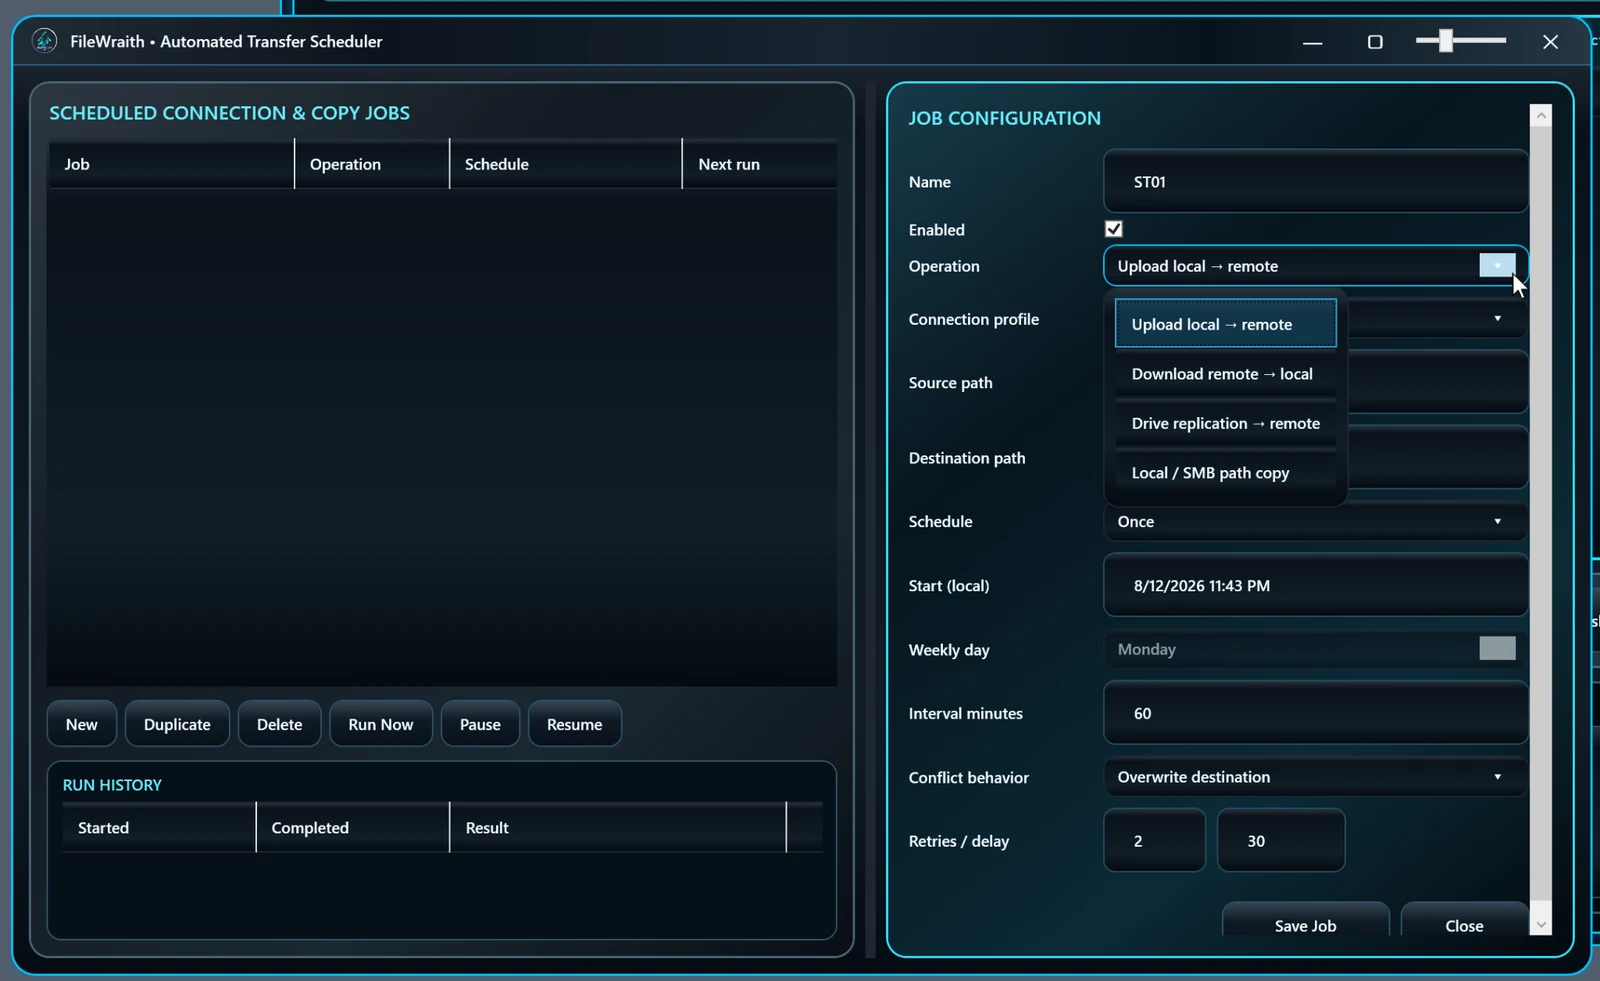Click the retry delay field showing 30
Image resolution: width=1600 pixels, height=981 pixels.
coord(1281,841)
